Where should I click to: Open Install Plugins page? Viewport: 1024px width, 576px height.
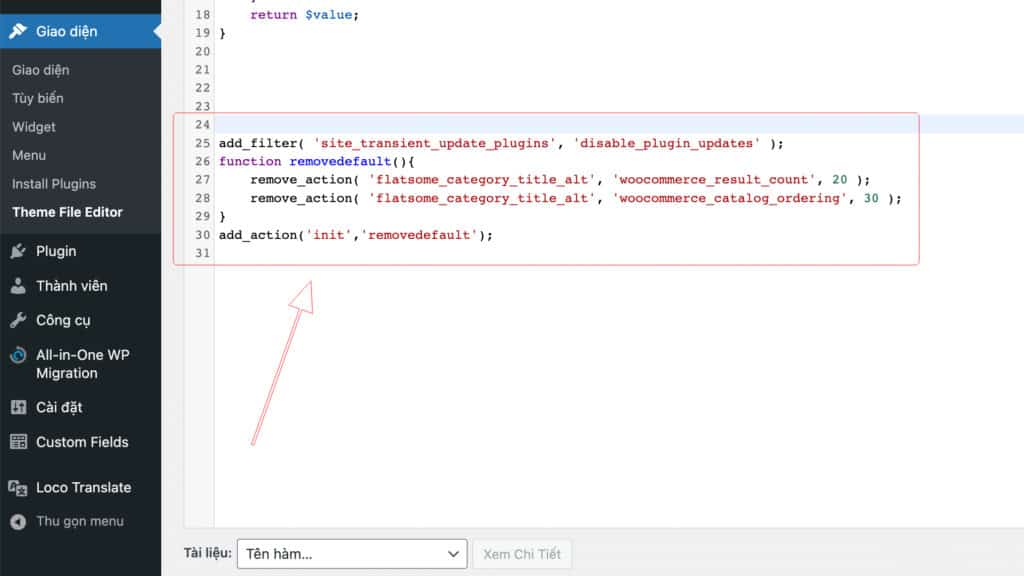[x=54, y=184]
